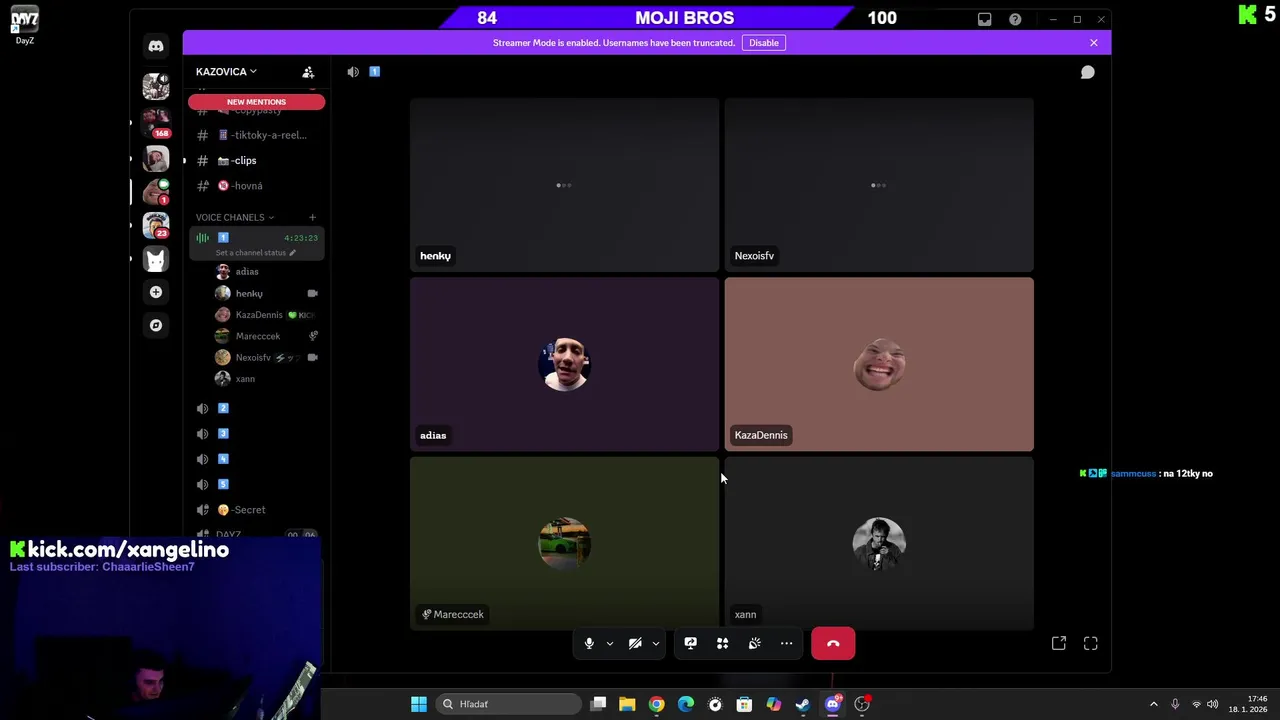Open Discover servers compass icon
Image resolution: width=1280 pixels, height=720 pixels.
point(156,325)
